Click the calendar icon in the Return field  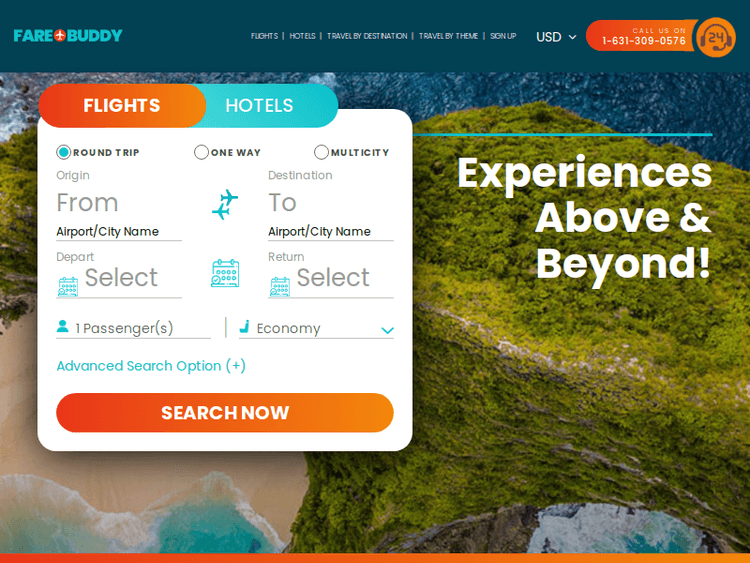coord(280,287)
